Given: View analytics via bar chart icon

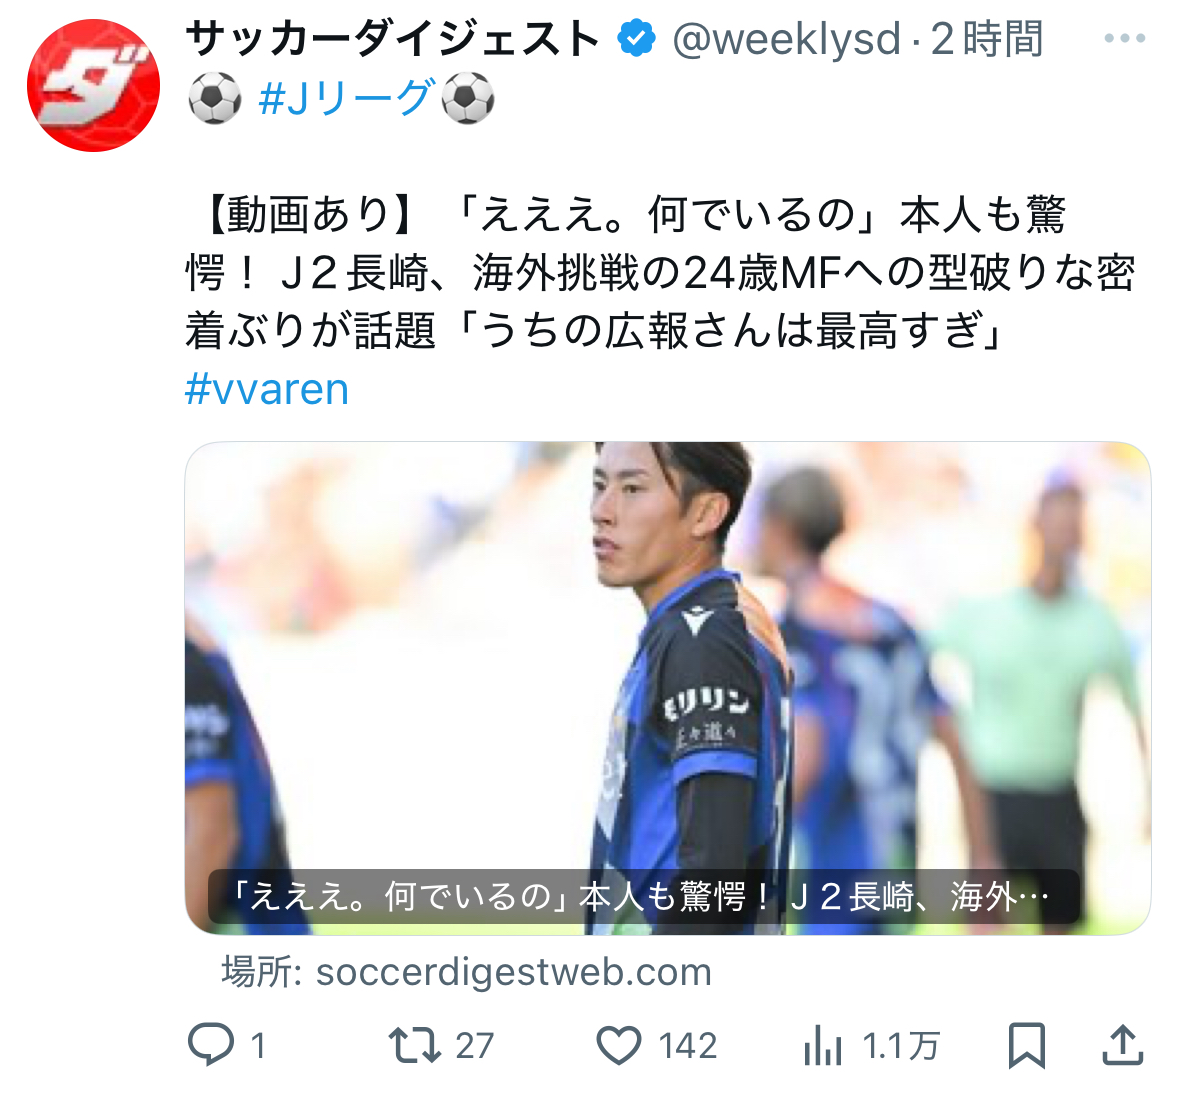Looking at the screenshot, I should (823, 1046).
